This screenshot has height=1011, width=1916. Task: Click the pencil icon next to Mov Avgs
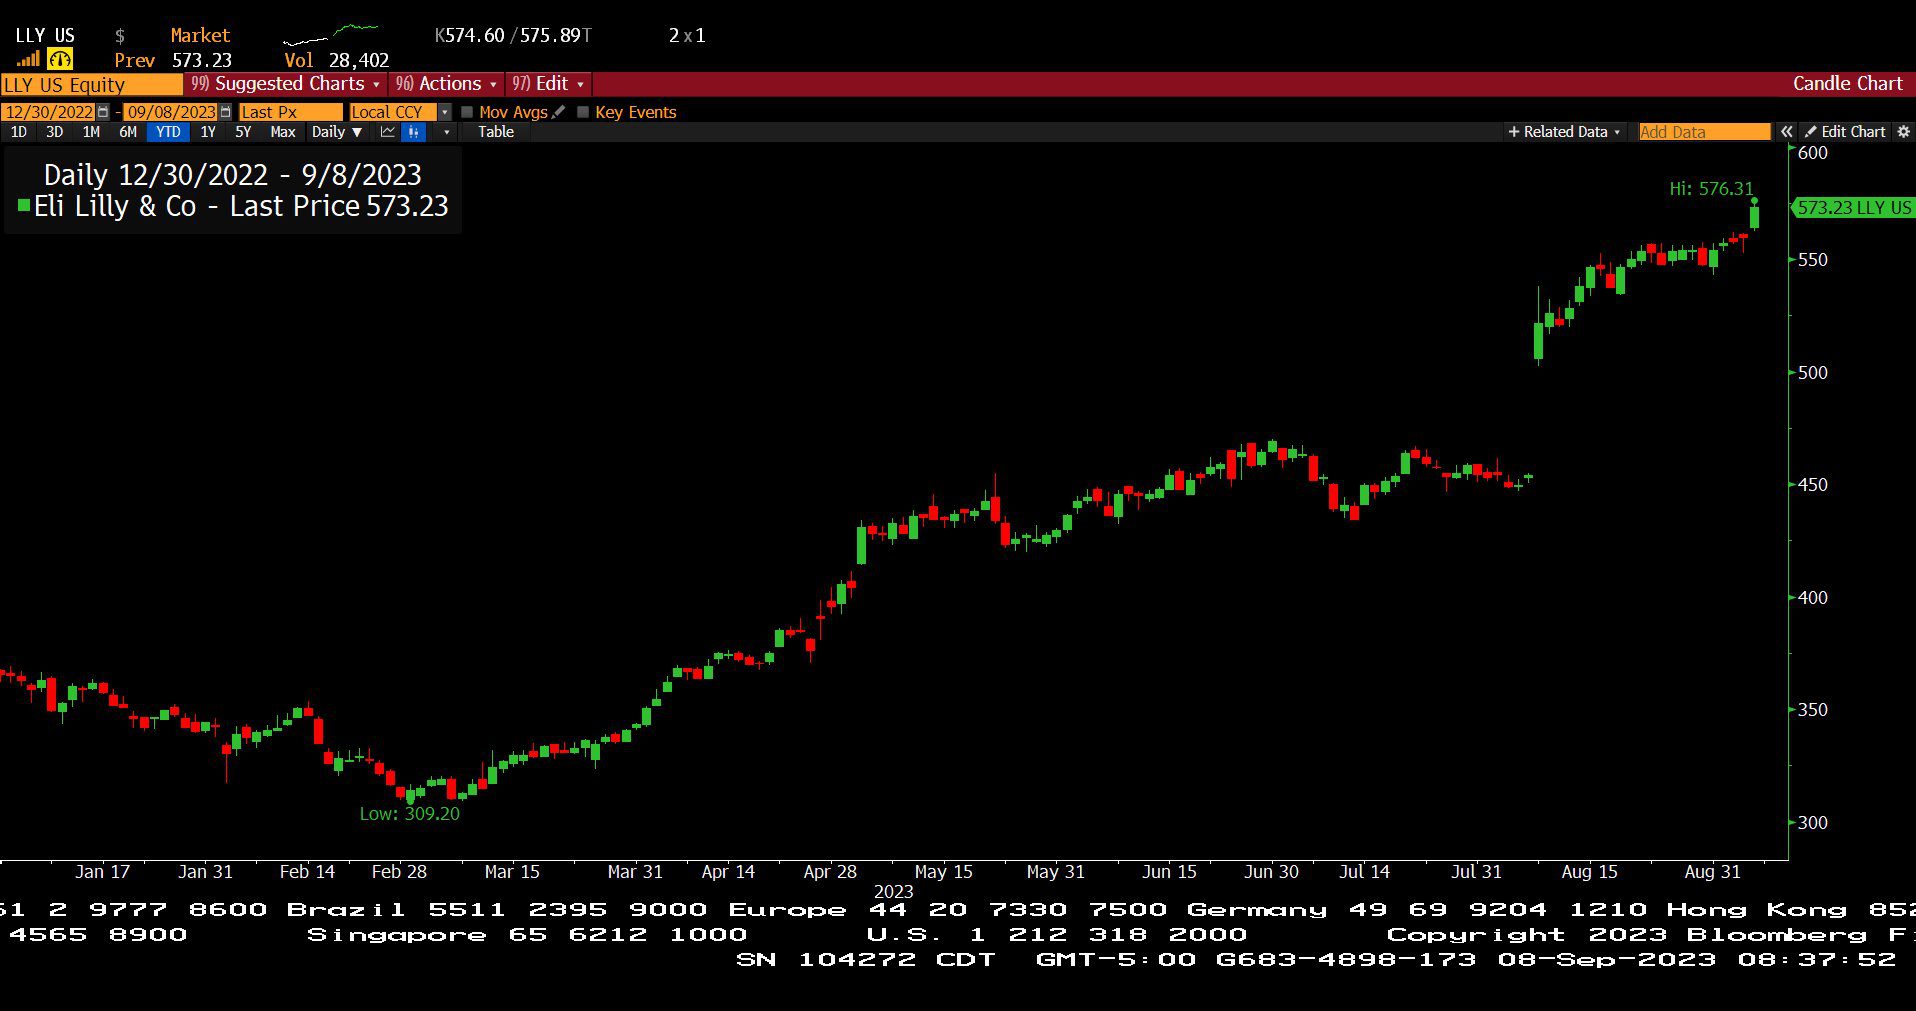(x=559, y=112)
